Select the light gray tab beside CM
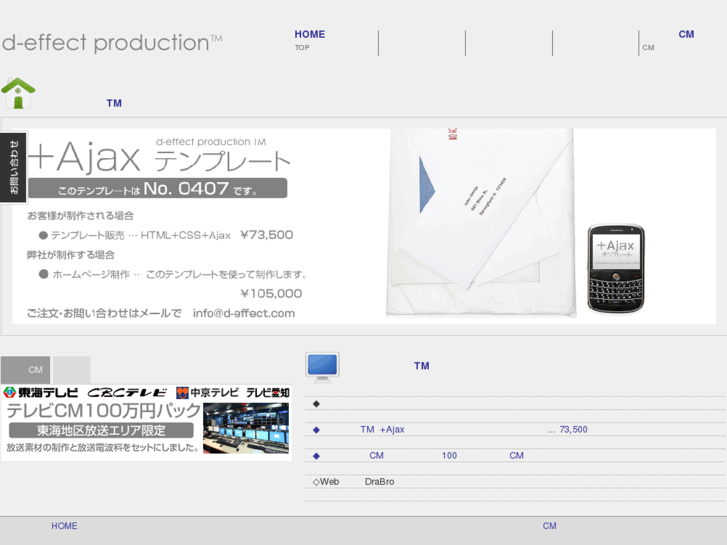 pyautogui.click(x=71, y=370)
